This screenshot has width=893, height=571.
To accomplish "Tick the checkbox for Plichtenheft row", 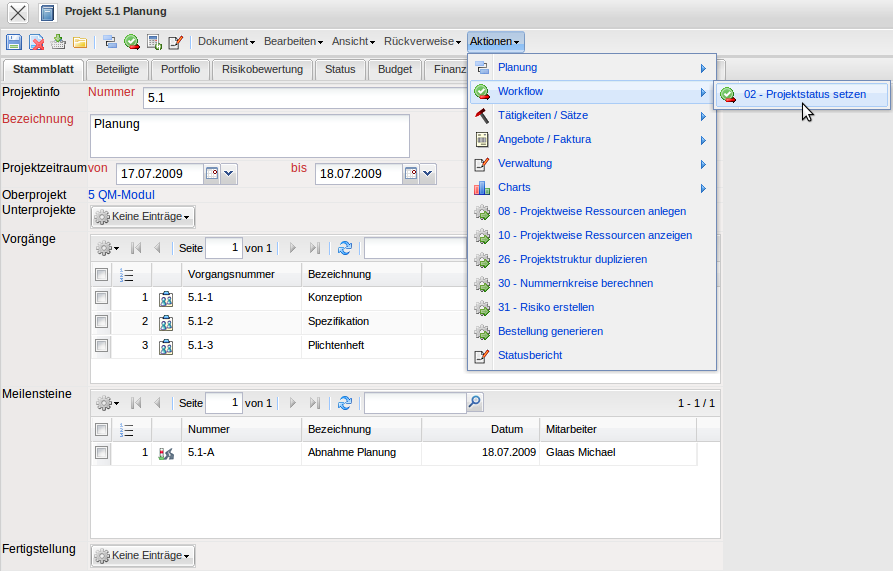I will coord(101,346).
